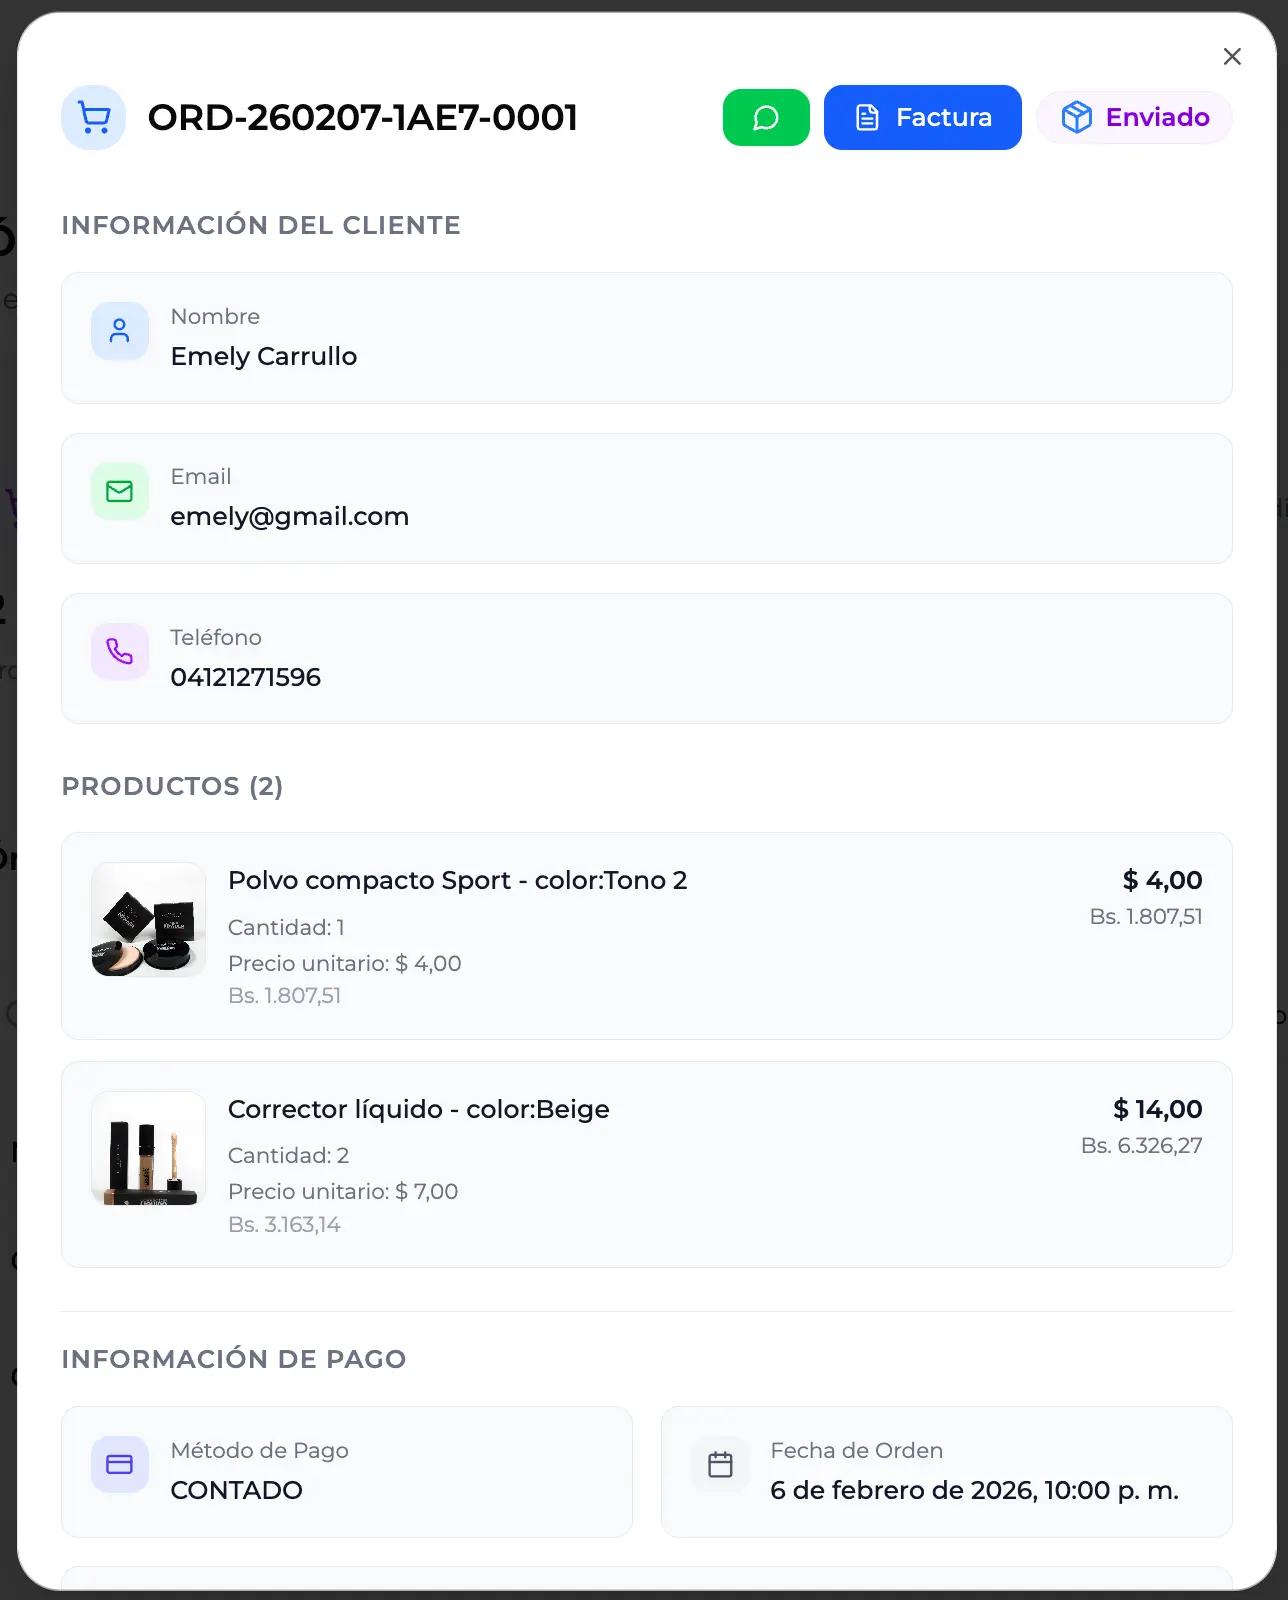Screen dimensions: 1288x1600
Task: Click the customer name Emely Carrullo
Action: [264, 357]
